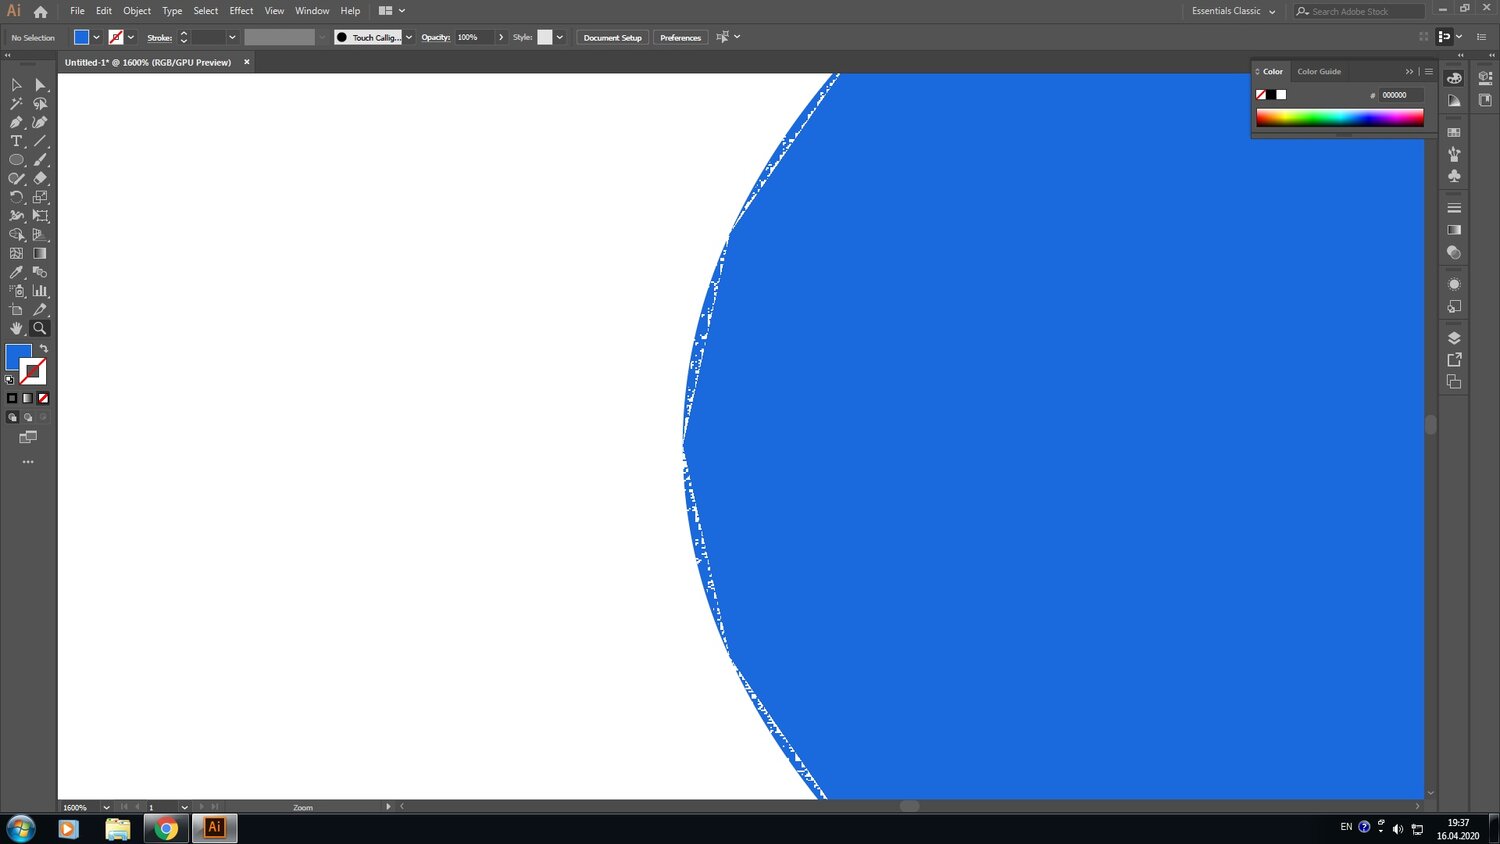Image resolution: width=1500 pixels, height=844 pixels.
Task: Click the Stroke panel link
Action: [160, 38]
